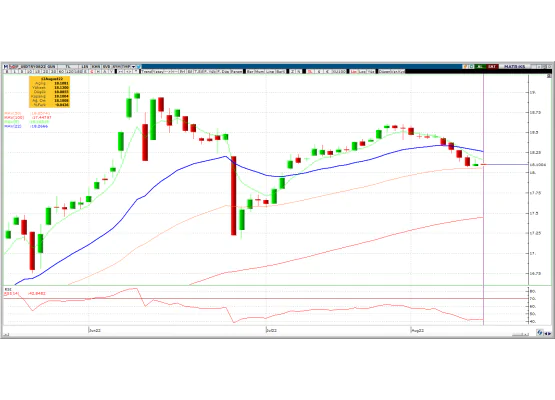
Task: Click the bottom-right scroll arrows icon
Action: (548, 333)
